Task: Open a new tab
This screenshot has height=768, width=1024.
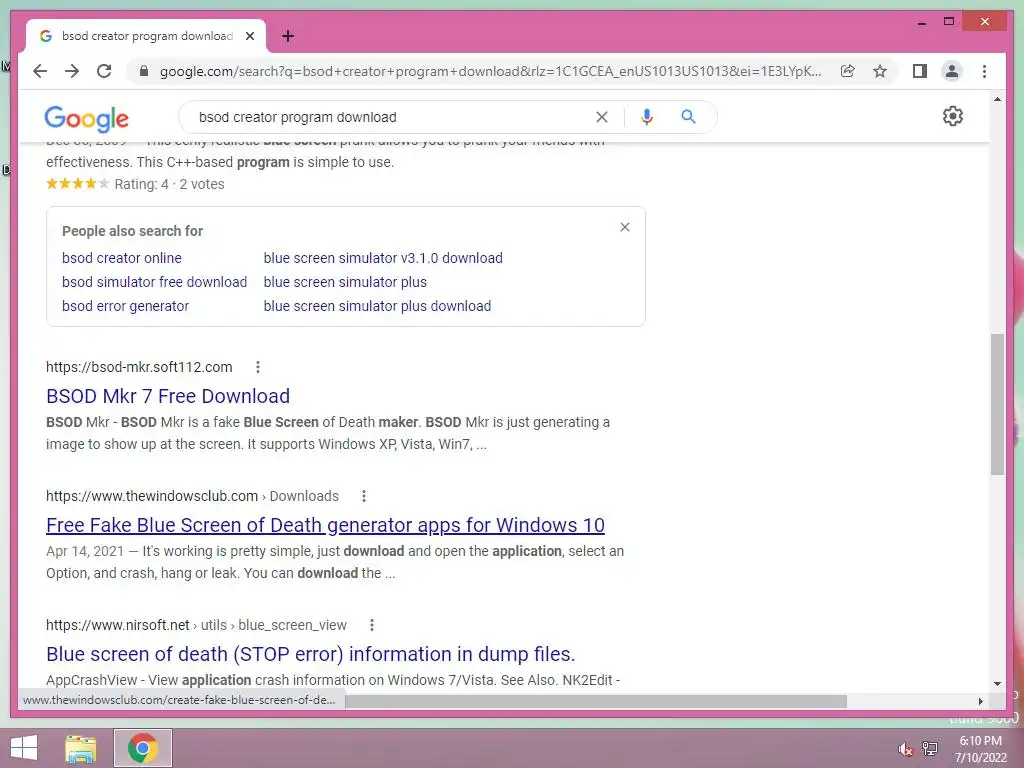Action: (288, 36)
